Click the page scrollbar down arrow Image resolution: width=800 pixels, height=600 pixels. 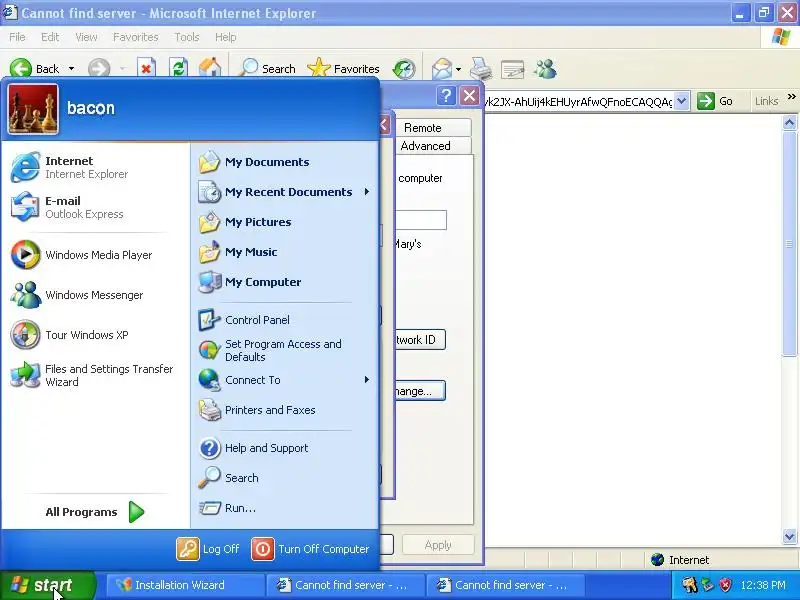coord(790,536)
